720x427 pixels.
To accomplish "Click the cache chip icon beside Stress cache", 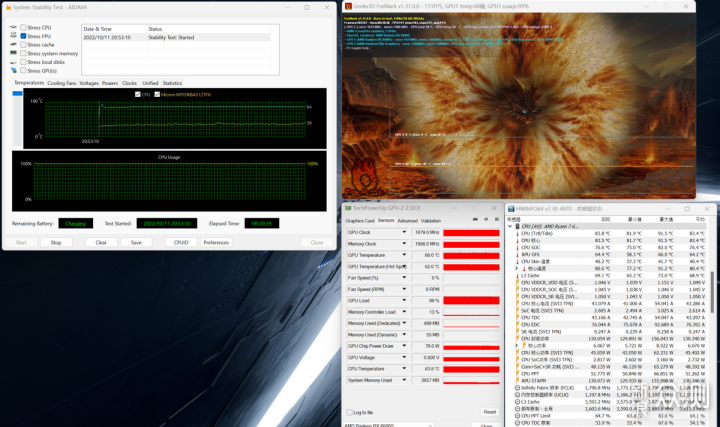I will (14, 45).
